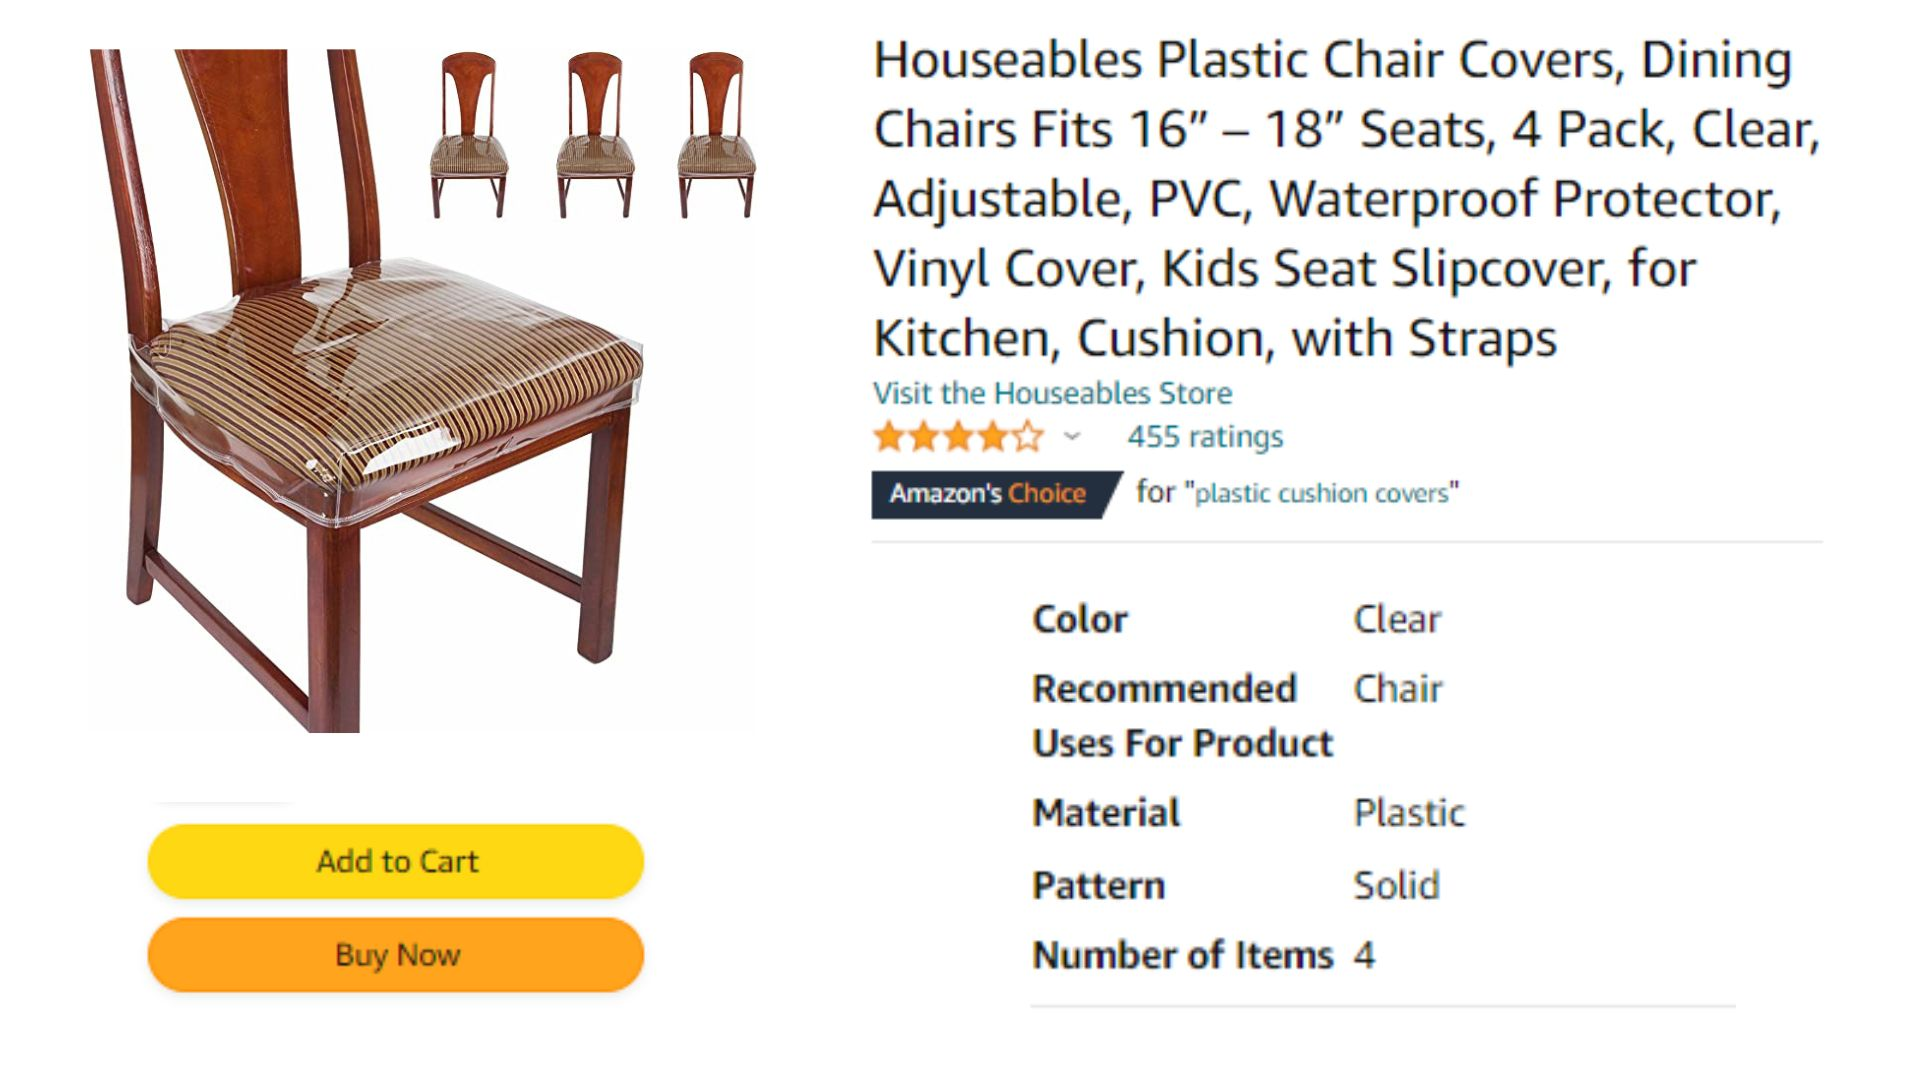Image resolution: width=1920 pixels, height=1080 pixels.
Task: Open the 455 ratings link
Action: coord(1205,437)
